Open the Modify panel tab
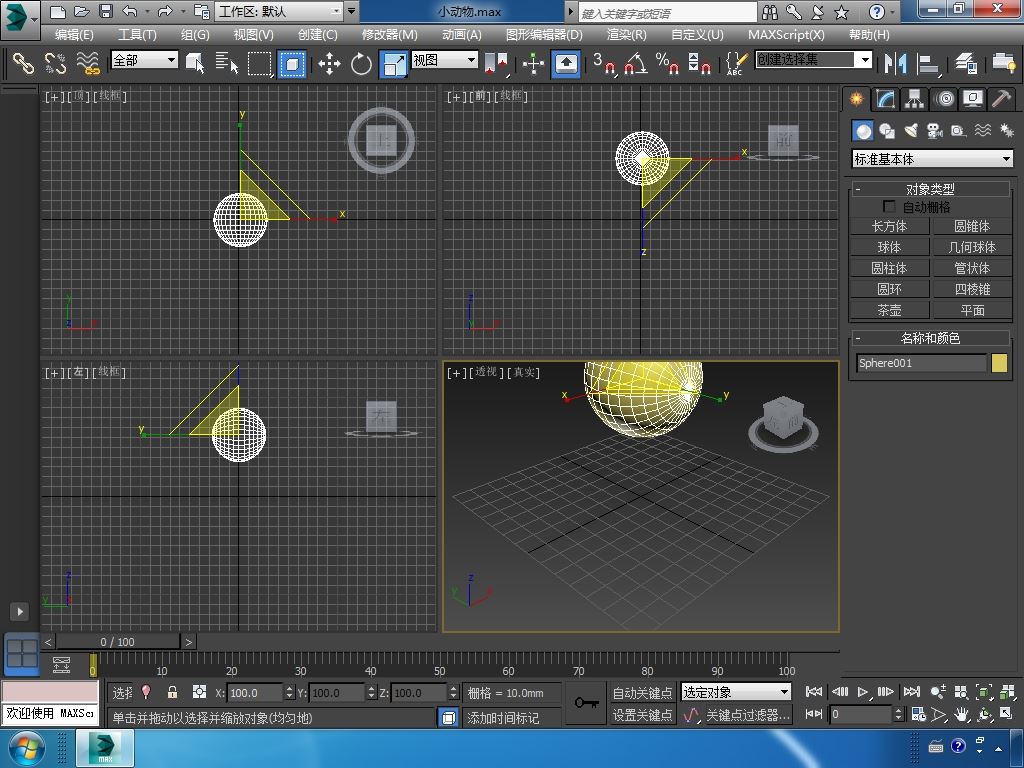Viewport: 1024px width, 768px height. coord(885,99)
